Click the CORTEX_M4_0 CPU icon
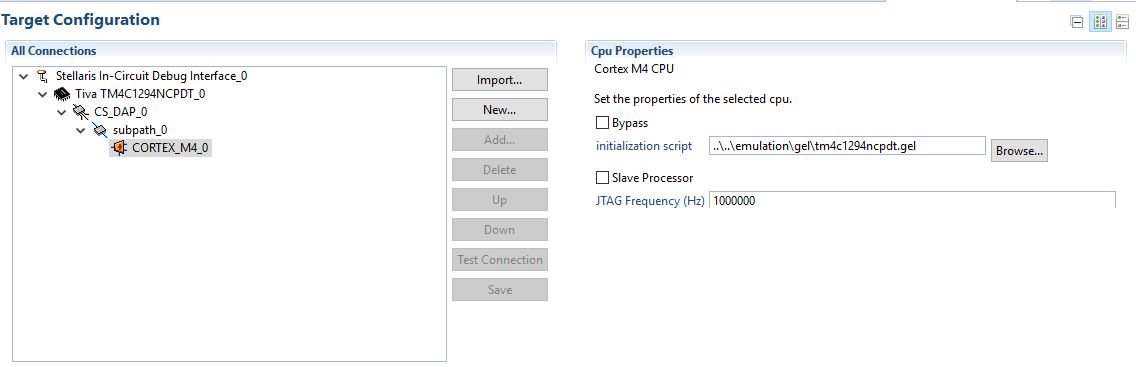 tap(119, 148)
